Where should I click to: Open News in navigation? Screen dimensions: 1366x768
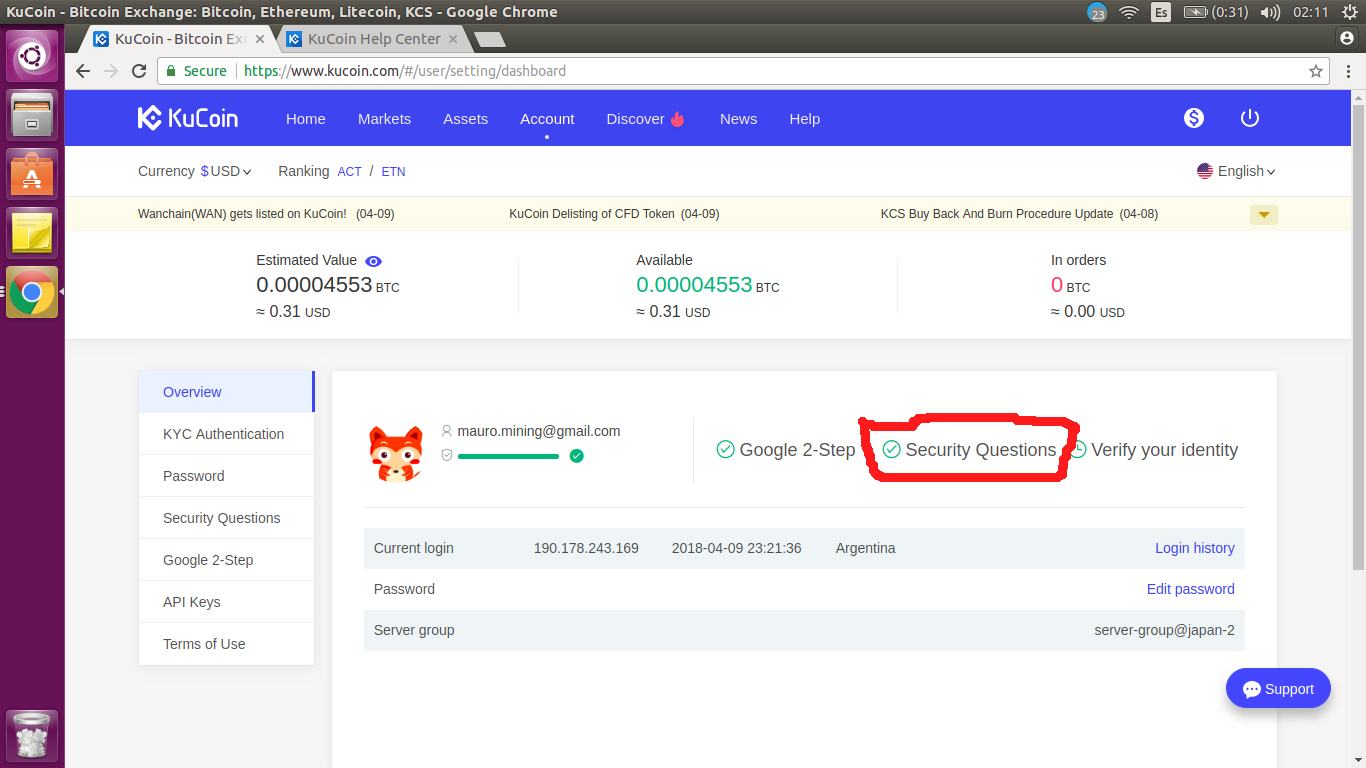(x=738, y=118)
